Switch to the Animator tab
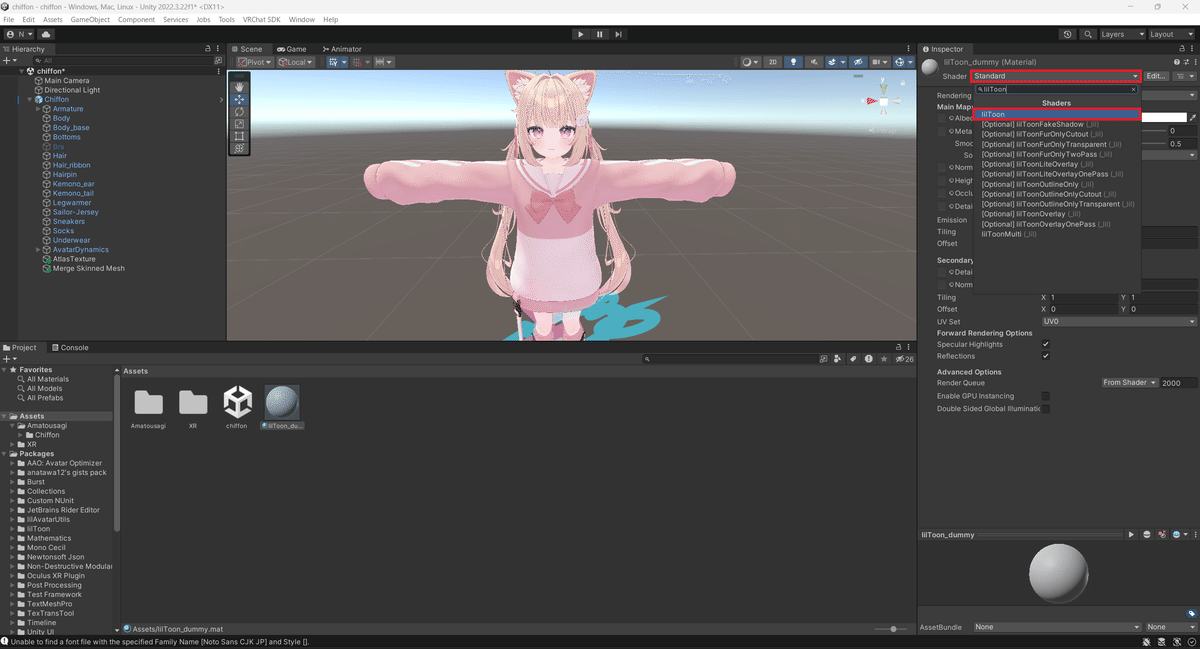1200x649 pixels. [342, 49]
